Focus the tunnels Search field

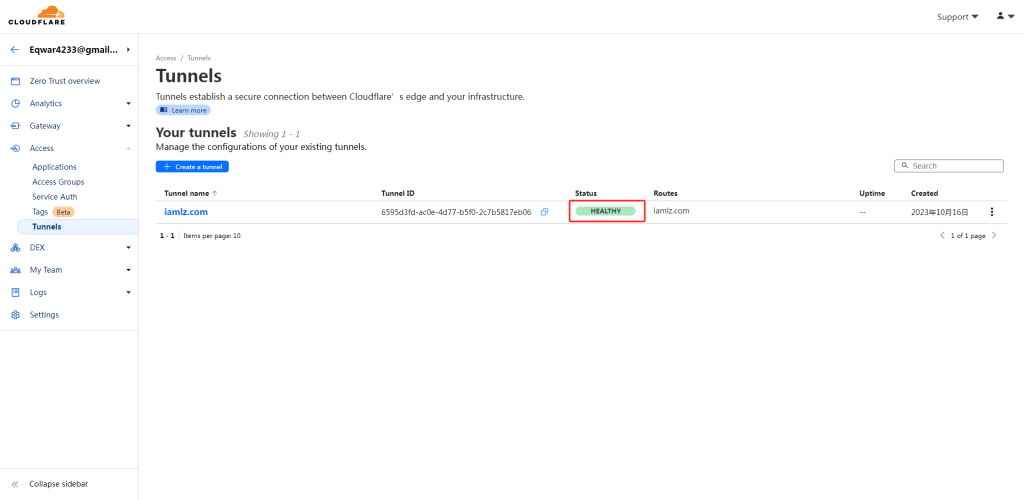(948, 166)
